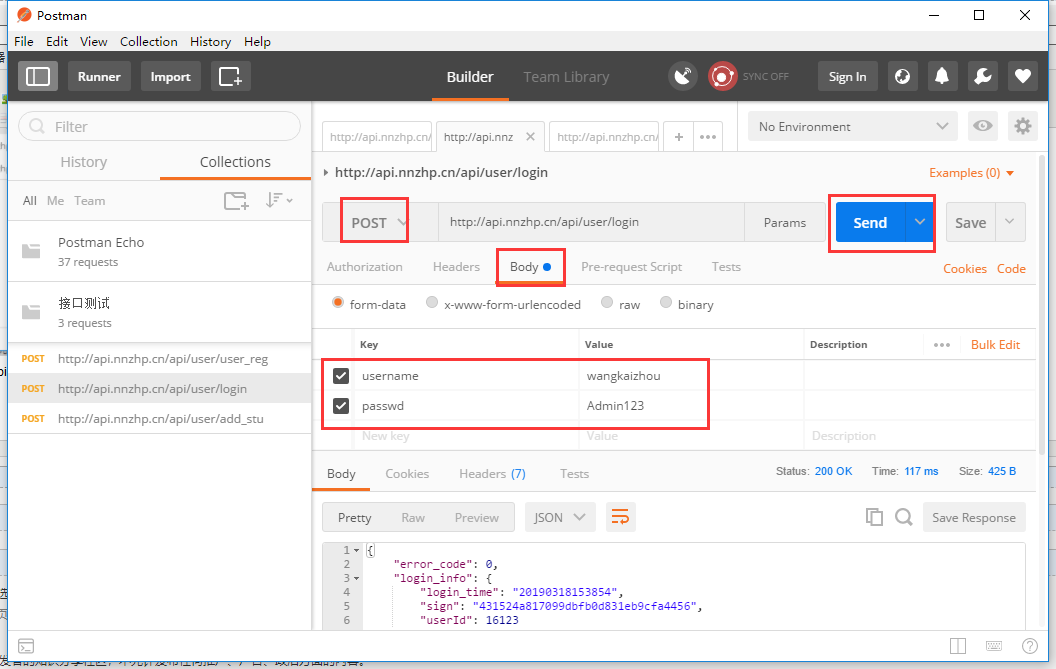Viewport: 1056px width, 669px height.
Task: Click the heart icon in header
Action: pos(1023,76)
